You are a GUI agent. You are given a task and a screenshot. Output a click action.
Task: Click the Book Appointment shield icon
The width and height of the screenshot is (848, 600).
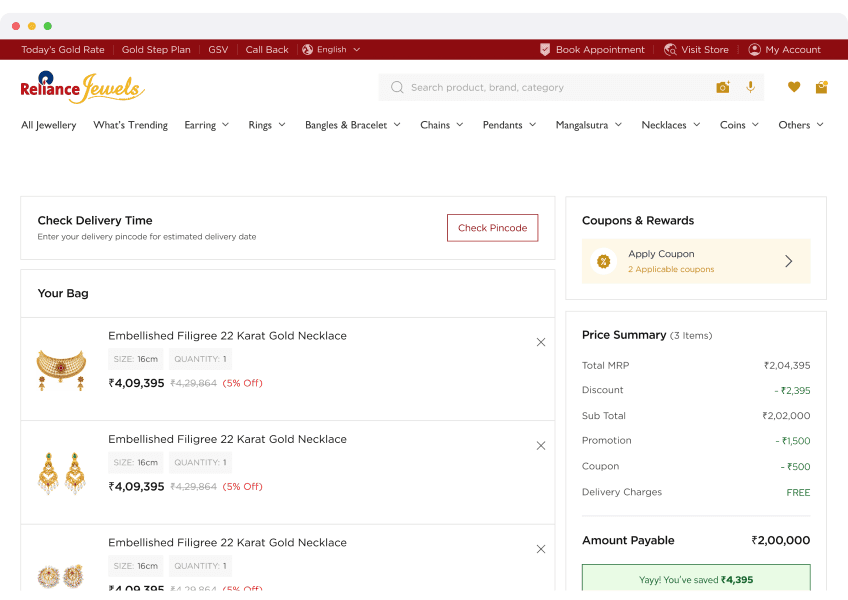tap(545, 50)
